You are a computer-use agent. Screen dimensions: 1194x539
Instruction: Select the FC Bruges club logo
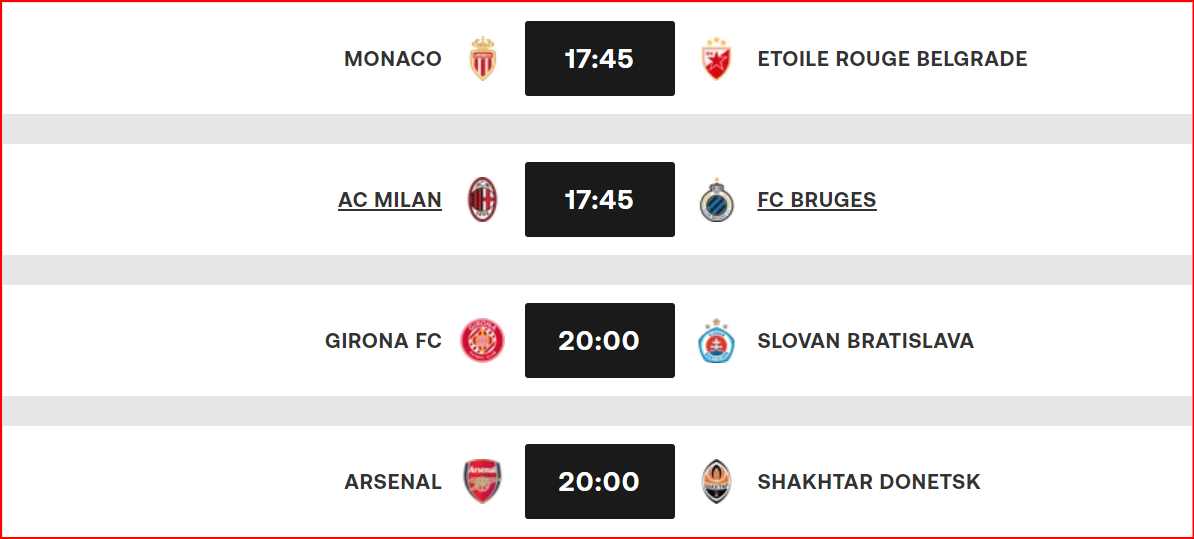717,199
